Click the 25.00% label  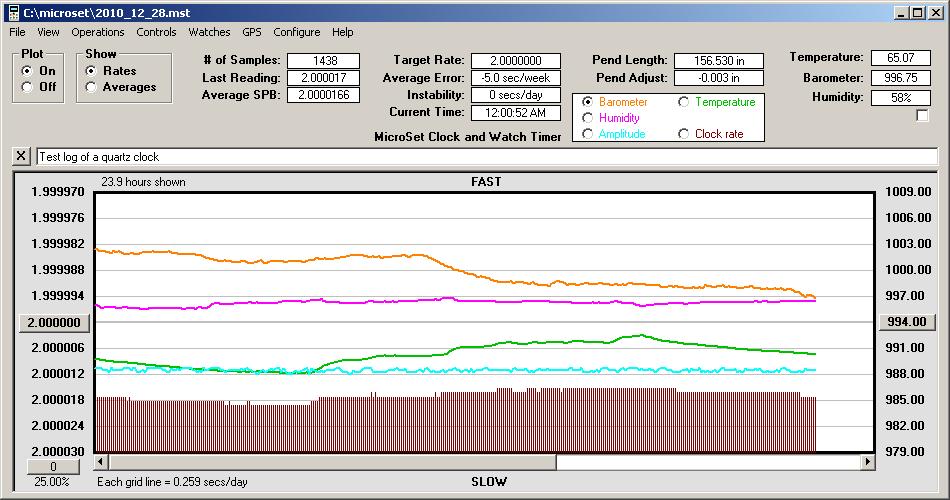click(x=51, y=482)
